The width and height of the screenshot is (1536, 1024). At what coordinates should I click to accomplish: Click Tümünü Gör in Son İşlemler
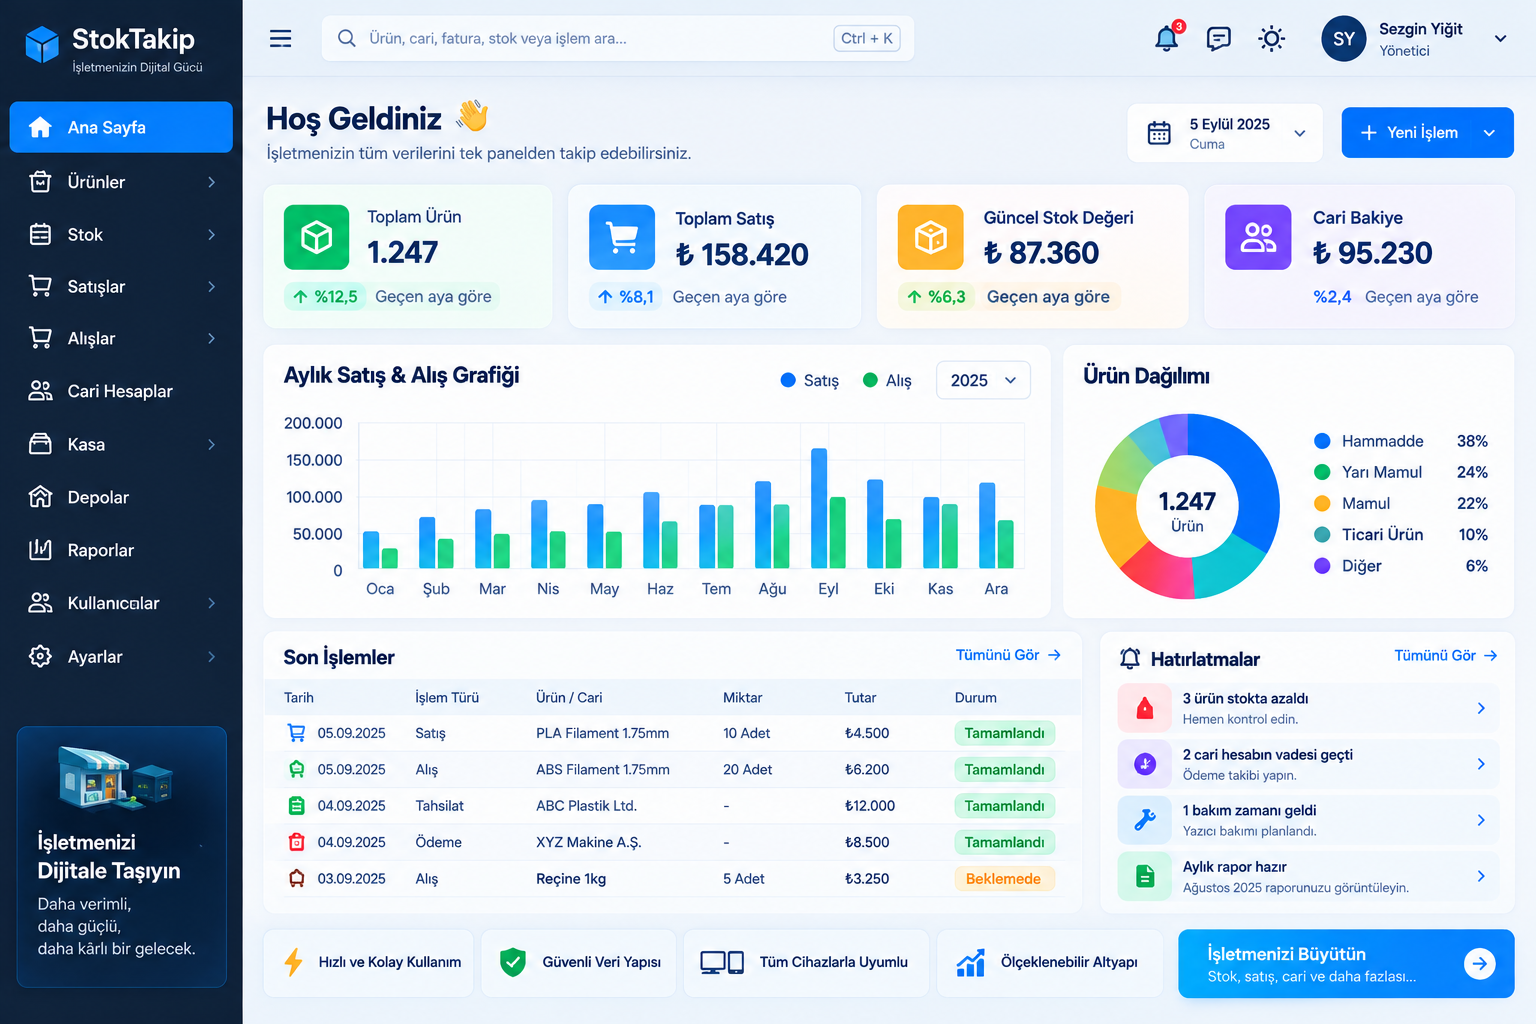tap(1008, 655)
